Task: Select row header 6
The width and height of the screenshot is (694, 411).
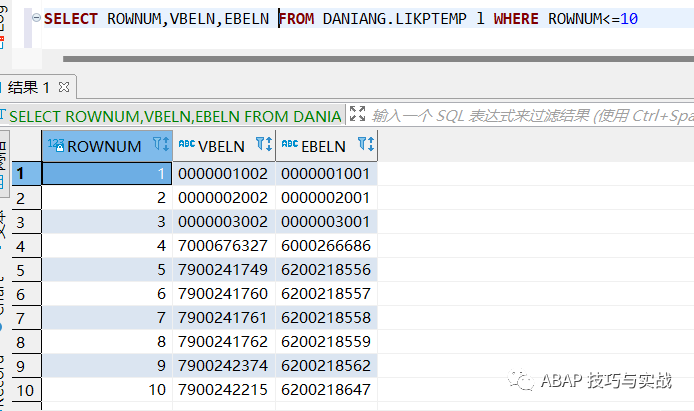Action: coord(27,294)
